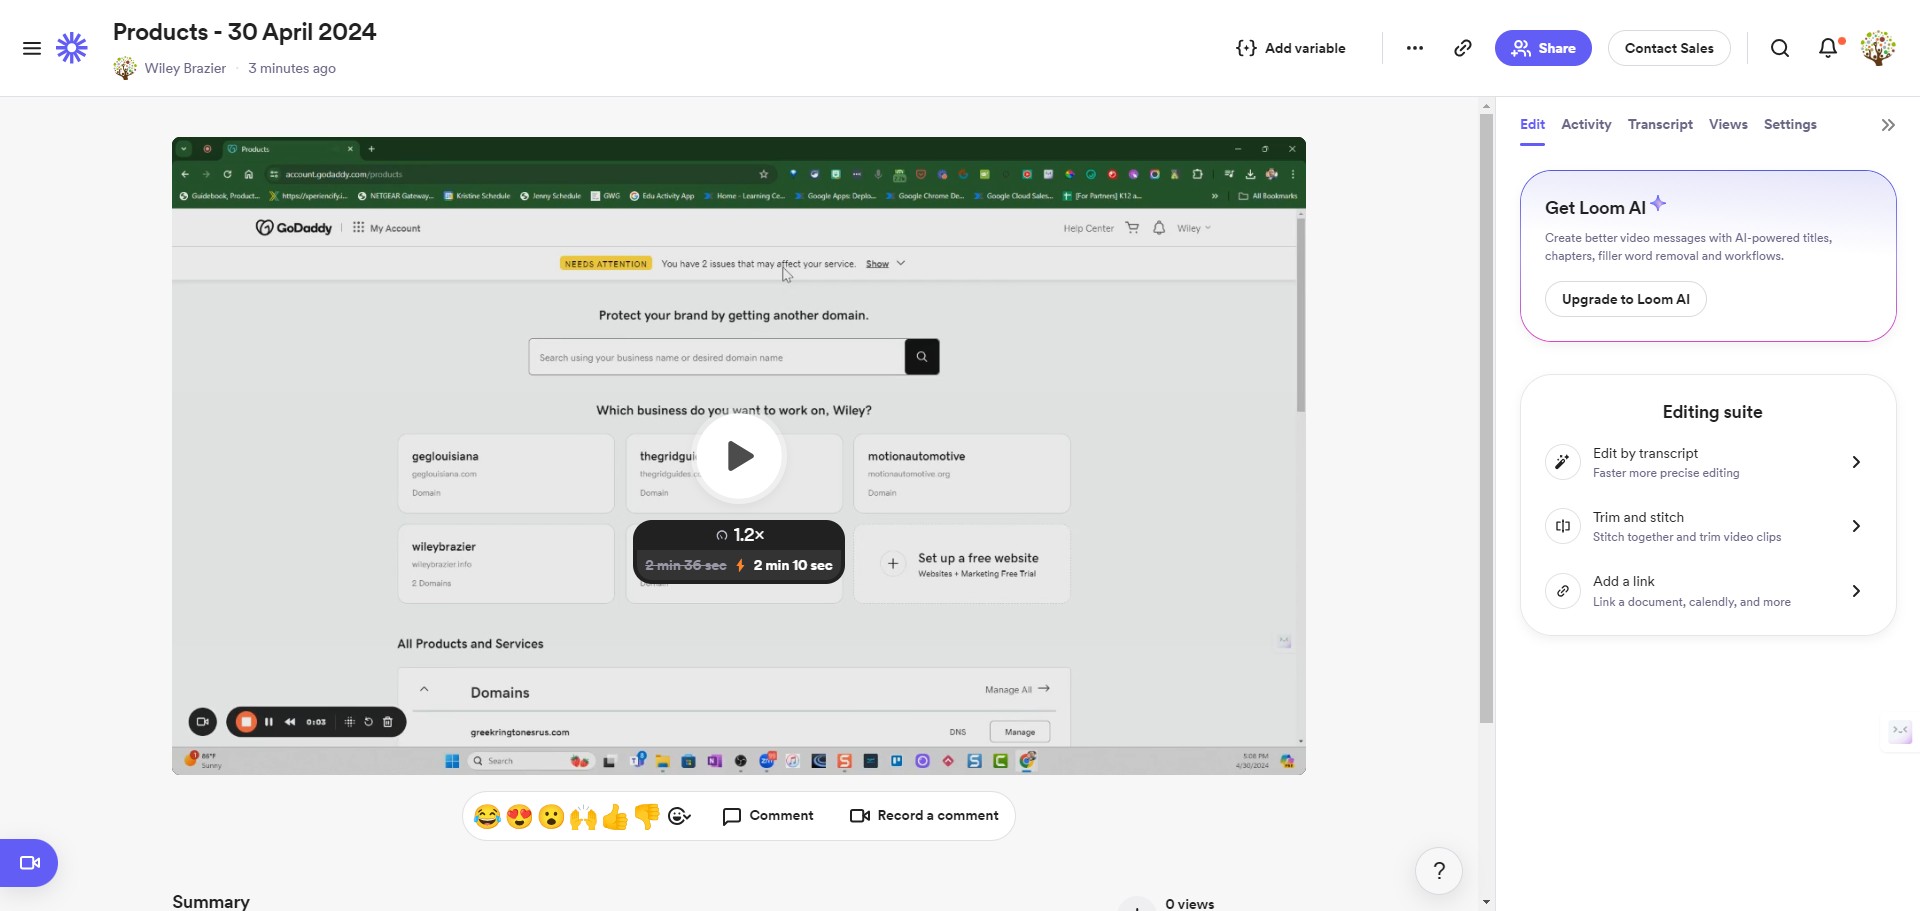Open the three-dot more options menu
The height and width of the screenshot is (911, 1920).
pyautogui.click(x=1414, y=48)
